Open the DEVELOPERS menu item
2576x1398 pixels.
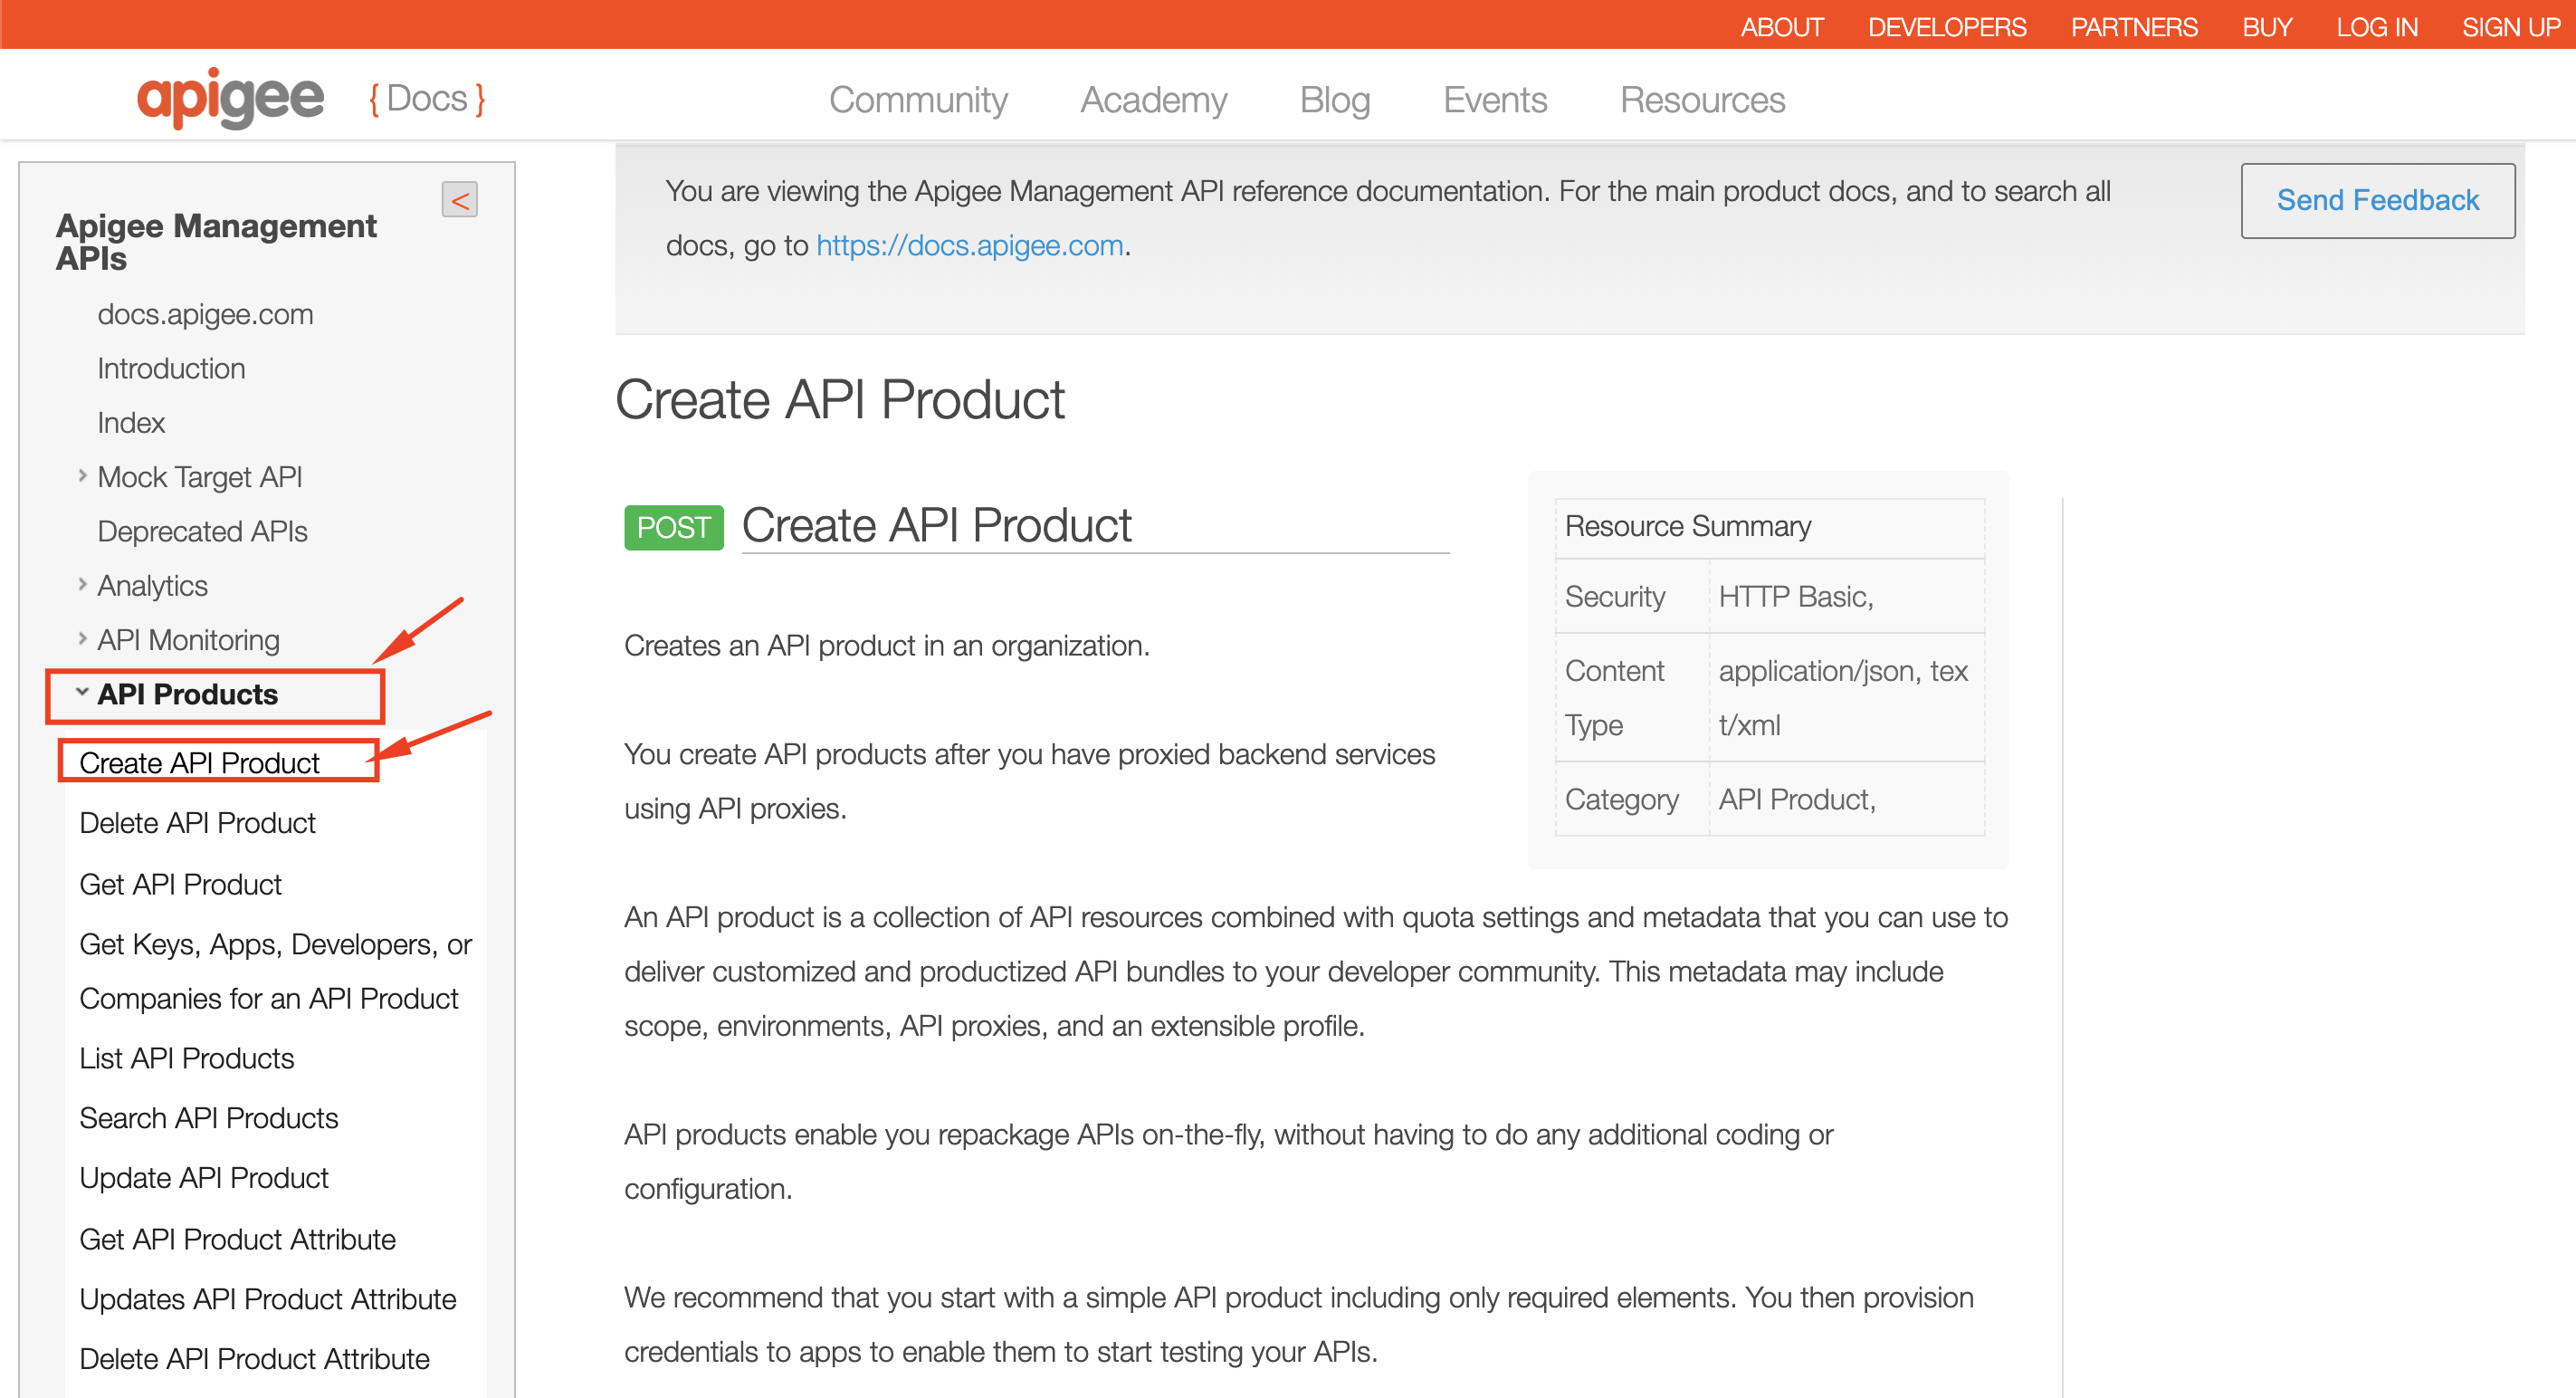point(1947,27)
